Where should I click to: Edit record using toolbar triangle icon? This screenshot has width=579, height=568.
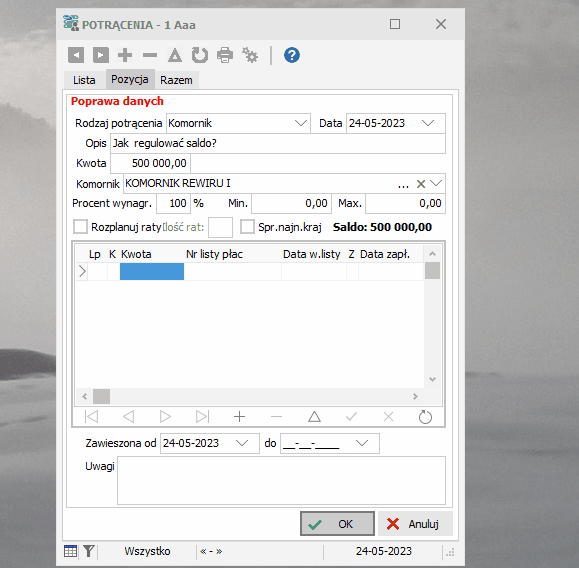175,55
